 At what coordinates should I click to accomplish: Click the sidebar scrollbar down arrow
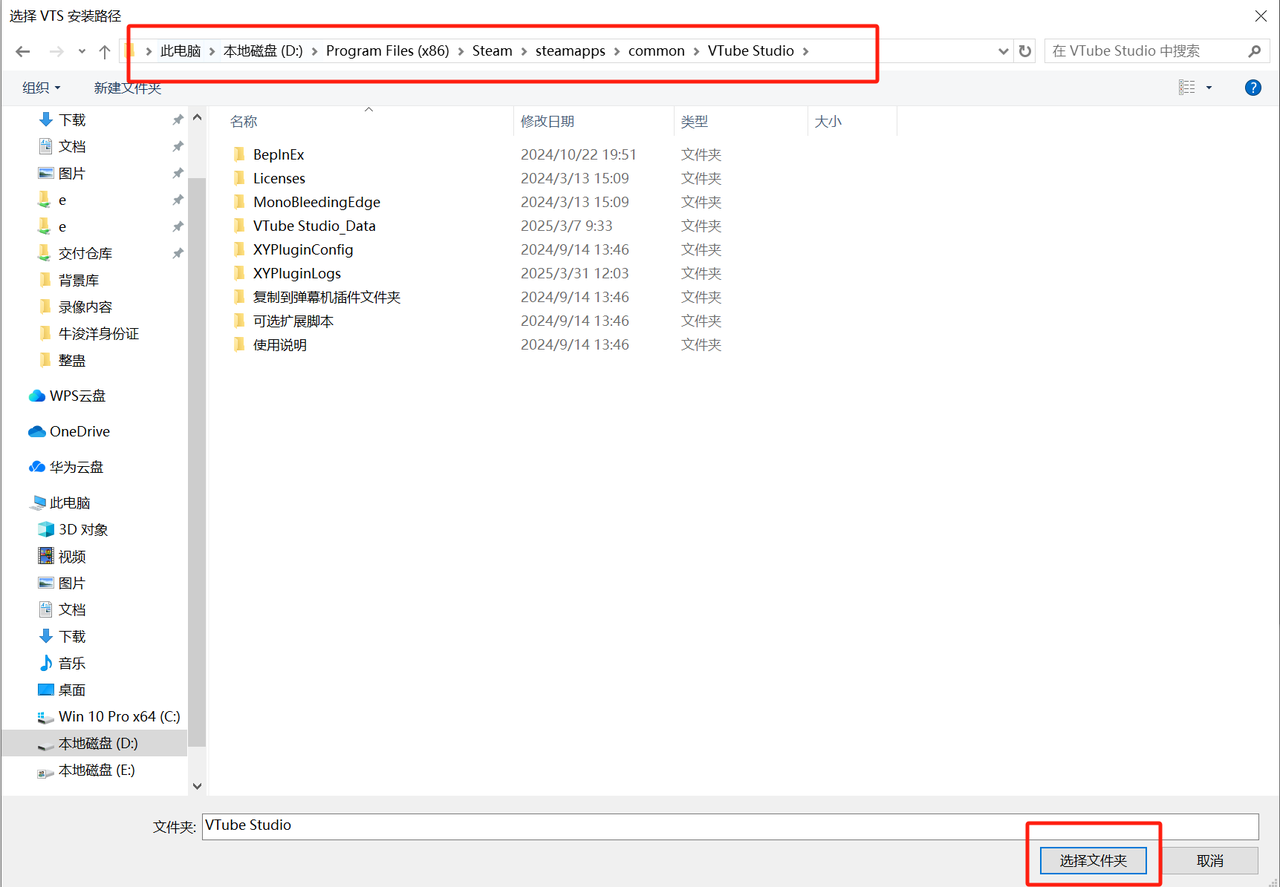click(x=196, y=787)
